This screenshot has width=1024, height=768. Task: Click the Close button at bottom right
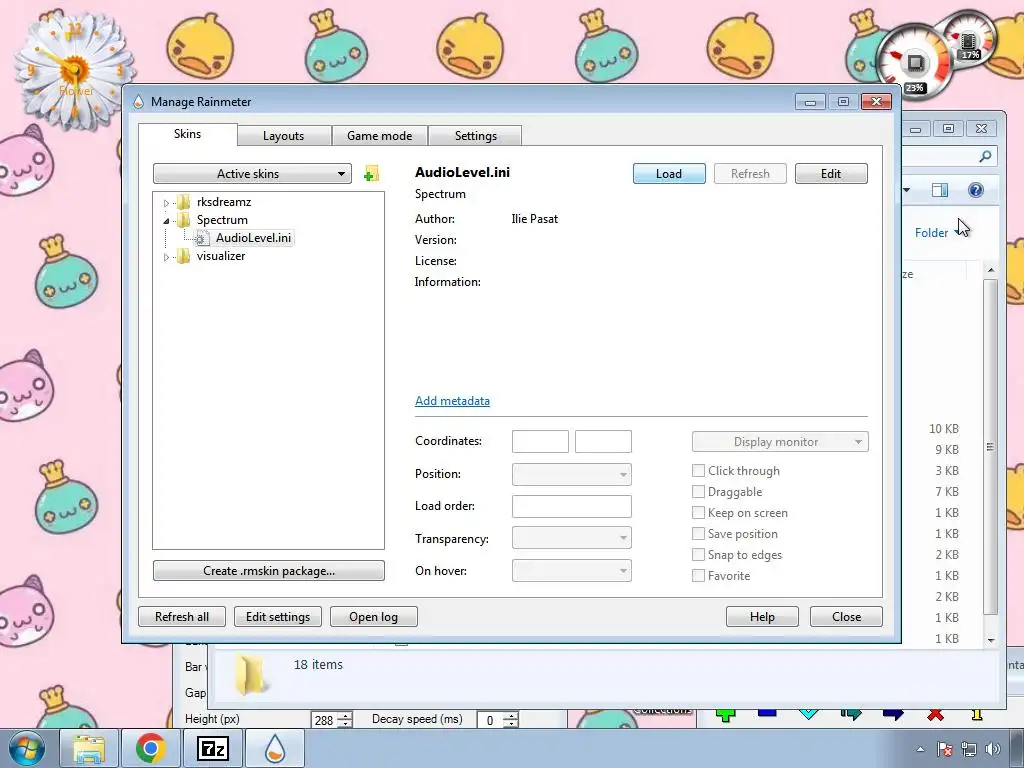[x=846, y=616]
